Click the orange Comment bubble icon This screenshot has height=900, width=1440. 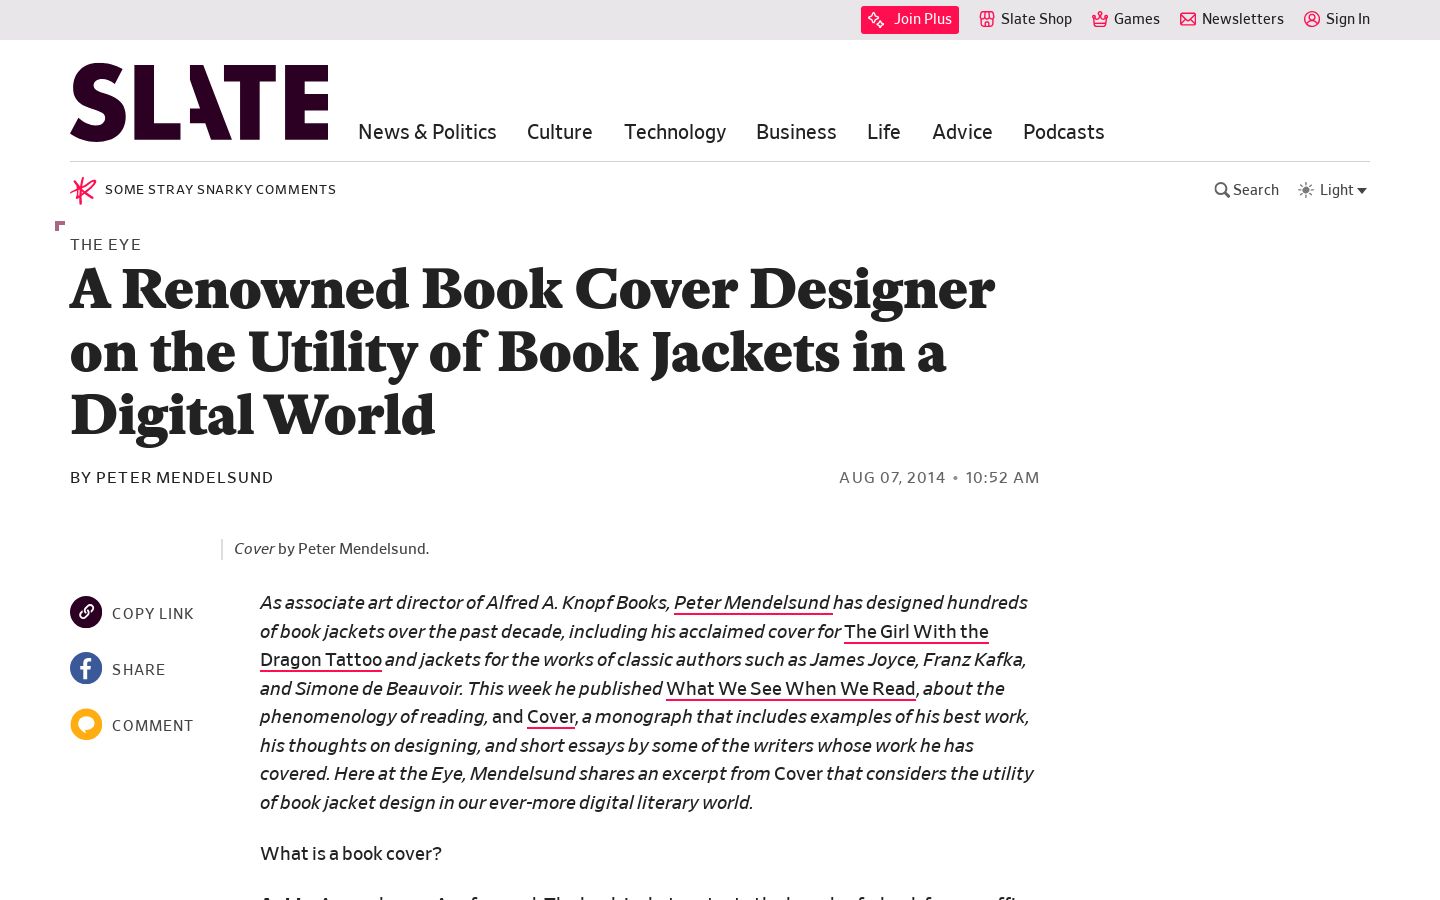point(86,724)
